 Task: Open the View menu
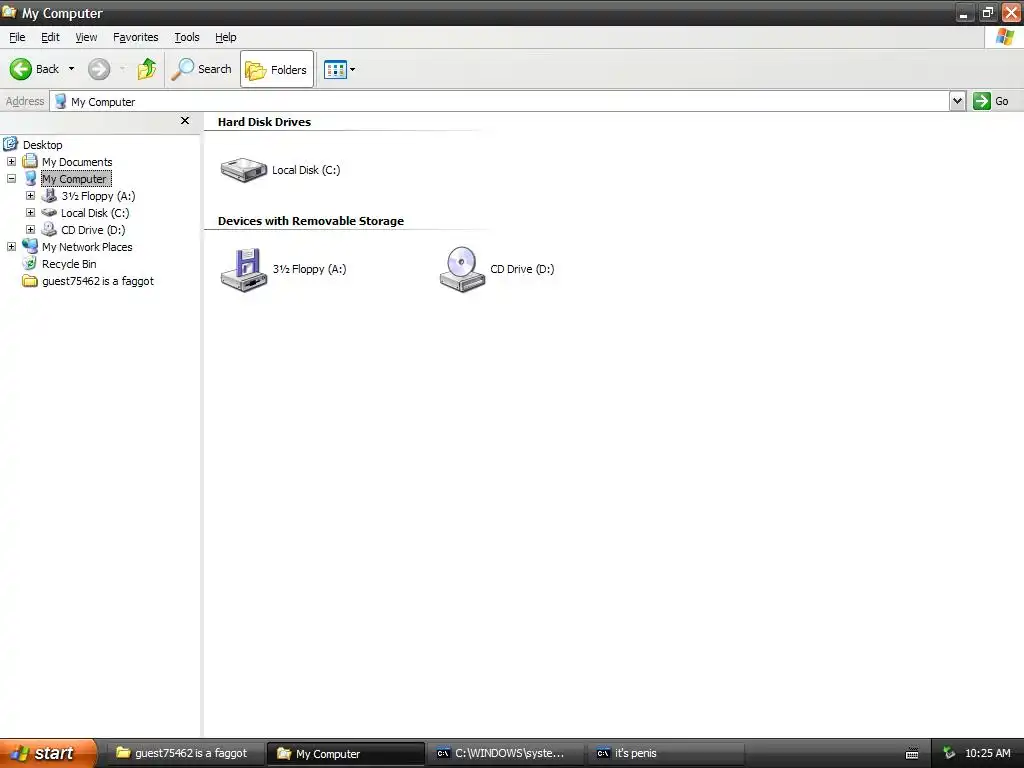point(86,37)
